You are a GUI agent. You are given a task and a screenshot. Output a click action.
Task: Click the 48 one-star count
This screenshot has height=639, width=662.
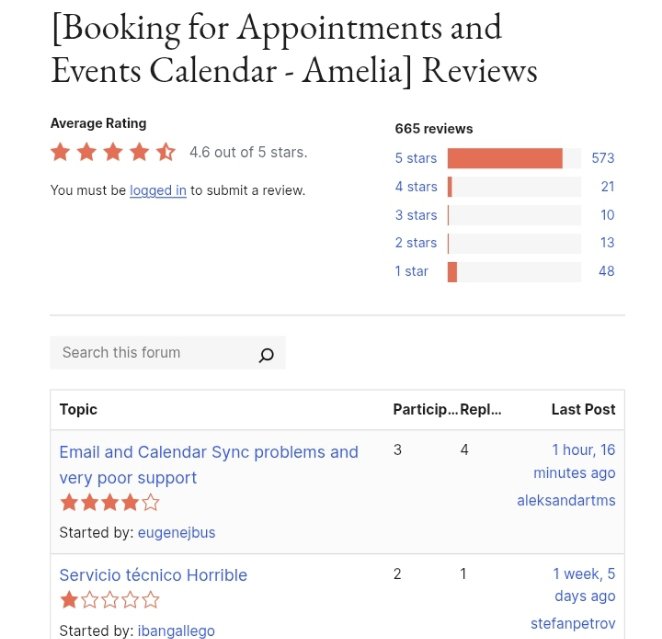point(607,271)
